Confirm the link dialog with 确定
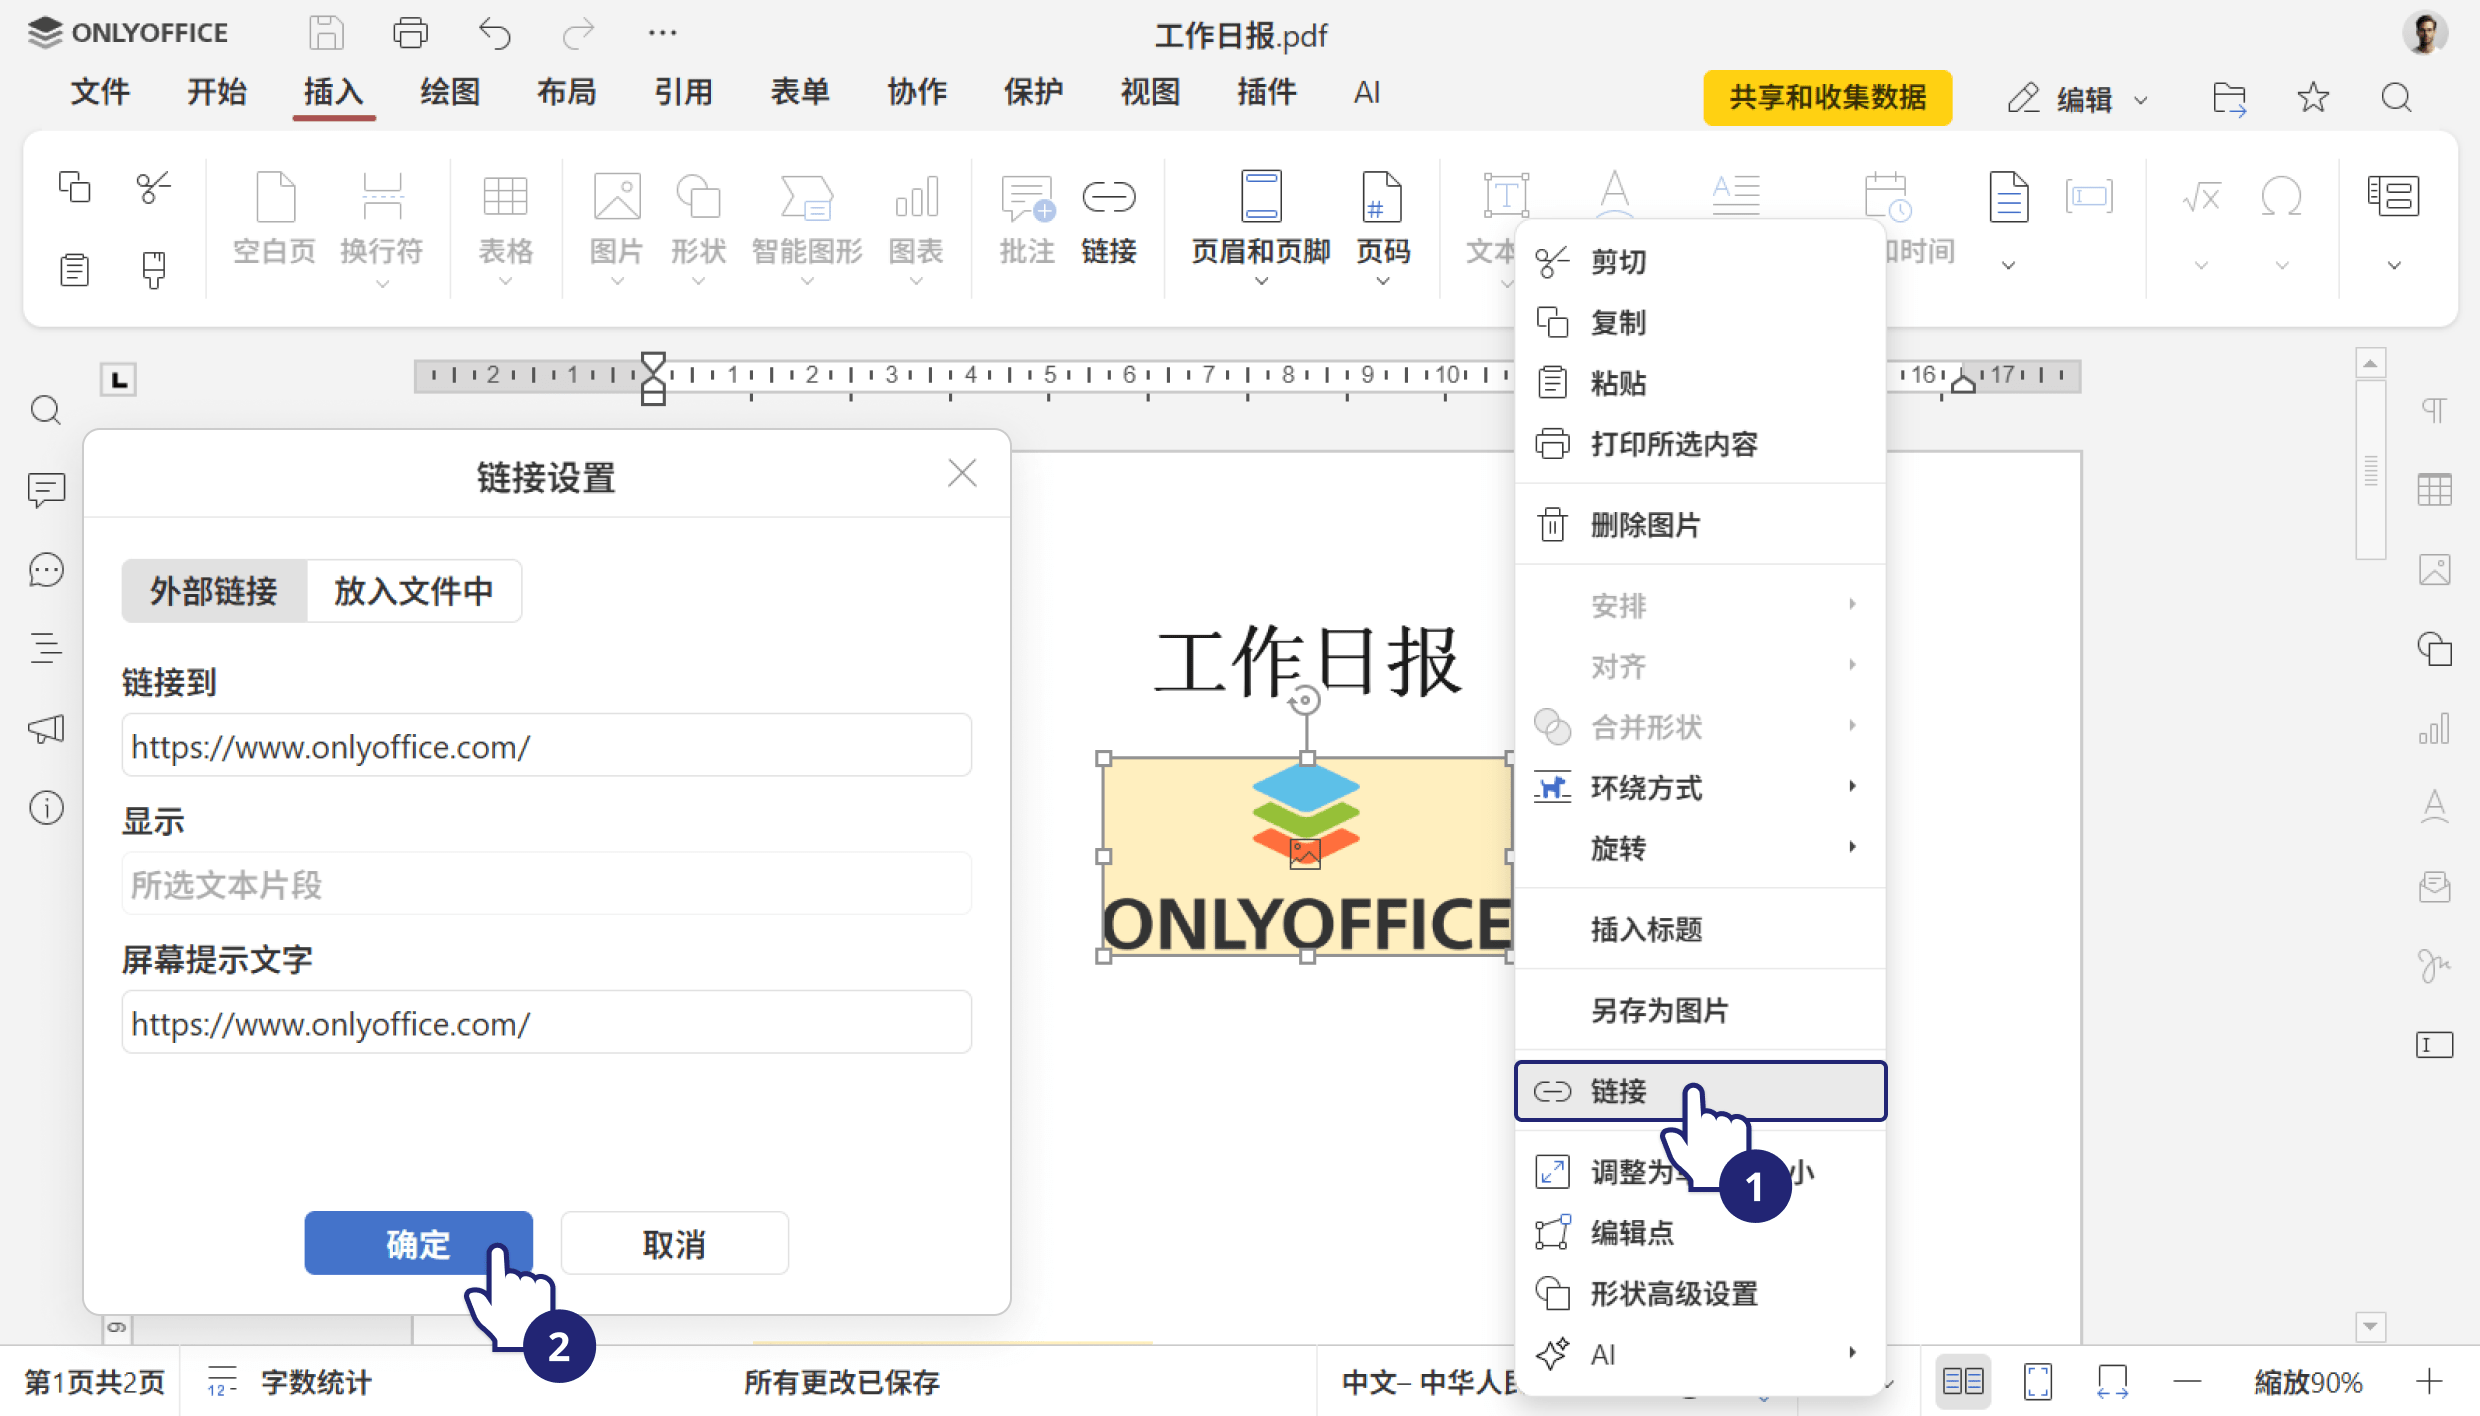Image resolution: width=2480 pixels, height=1416 pixels. (x=418, y=1243)
